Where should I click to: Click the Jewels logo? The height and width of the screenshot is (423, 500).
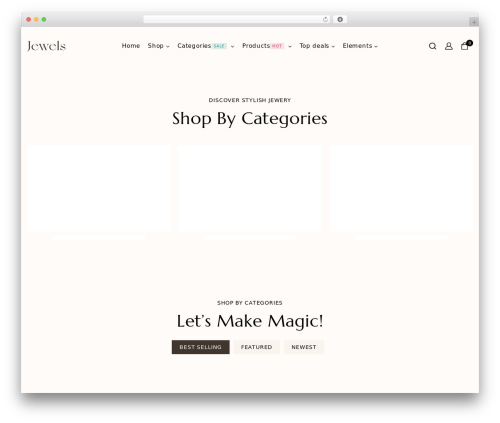46,46
